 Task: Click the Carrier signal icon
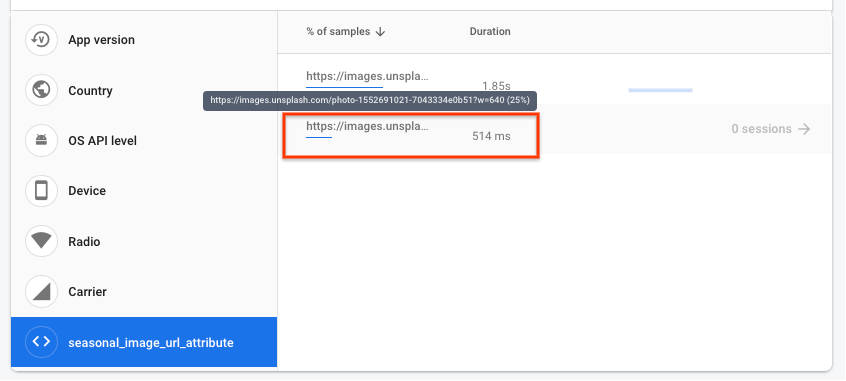pyautogui.click(x=41, y=291)
